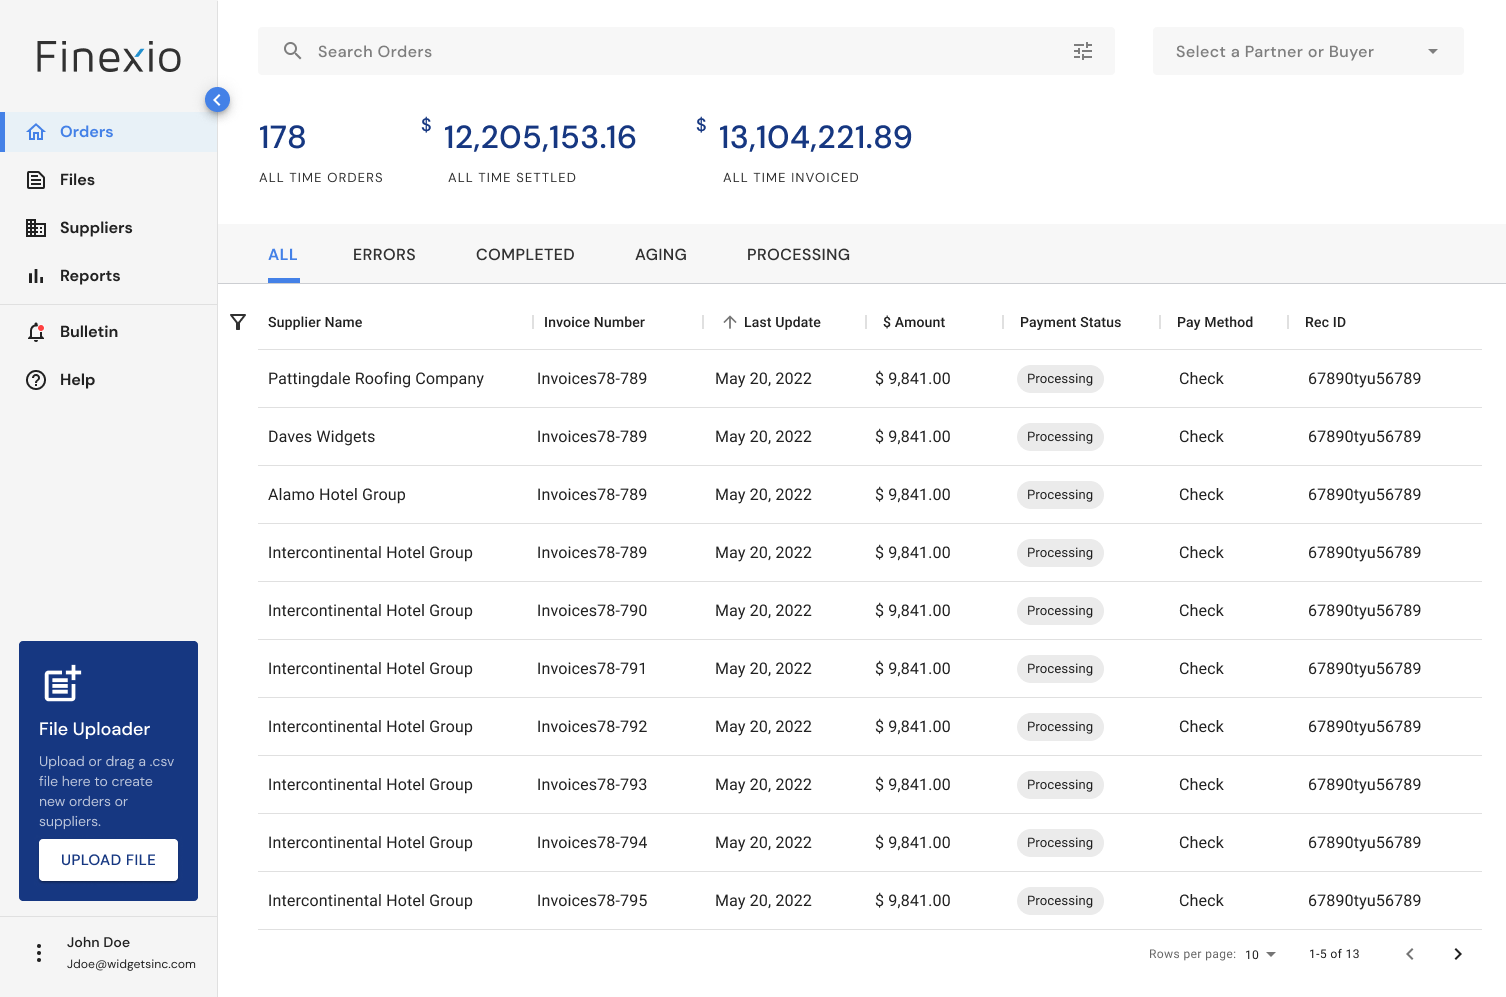Collapse the sidebar with the blue chevron button
This screenshot has width=1506, height=997.
tap(217, 100)
